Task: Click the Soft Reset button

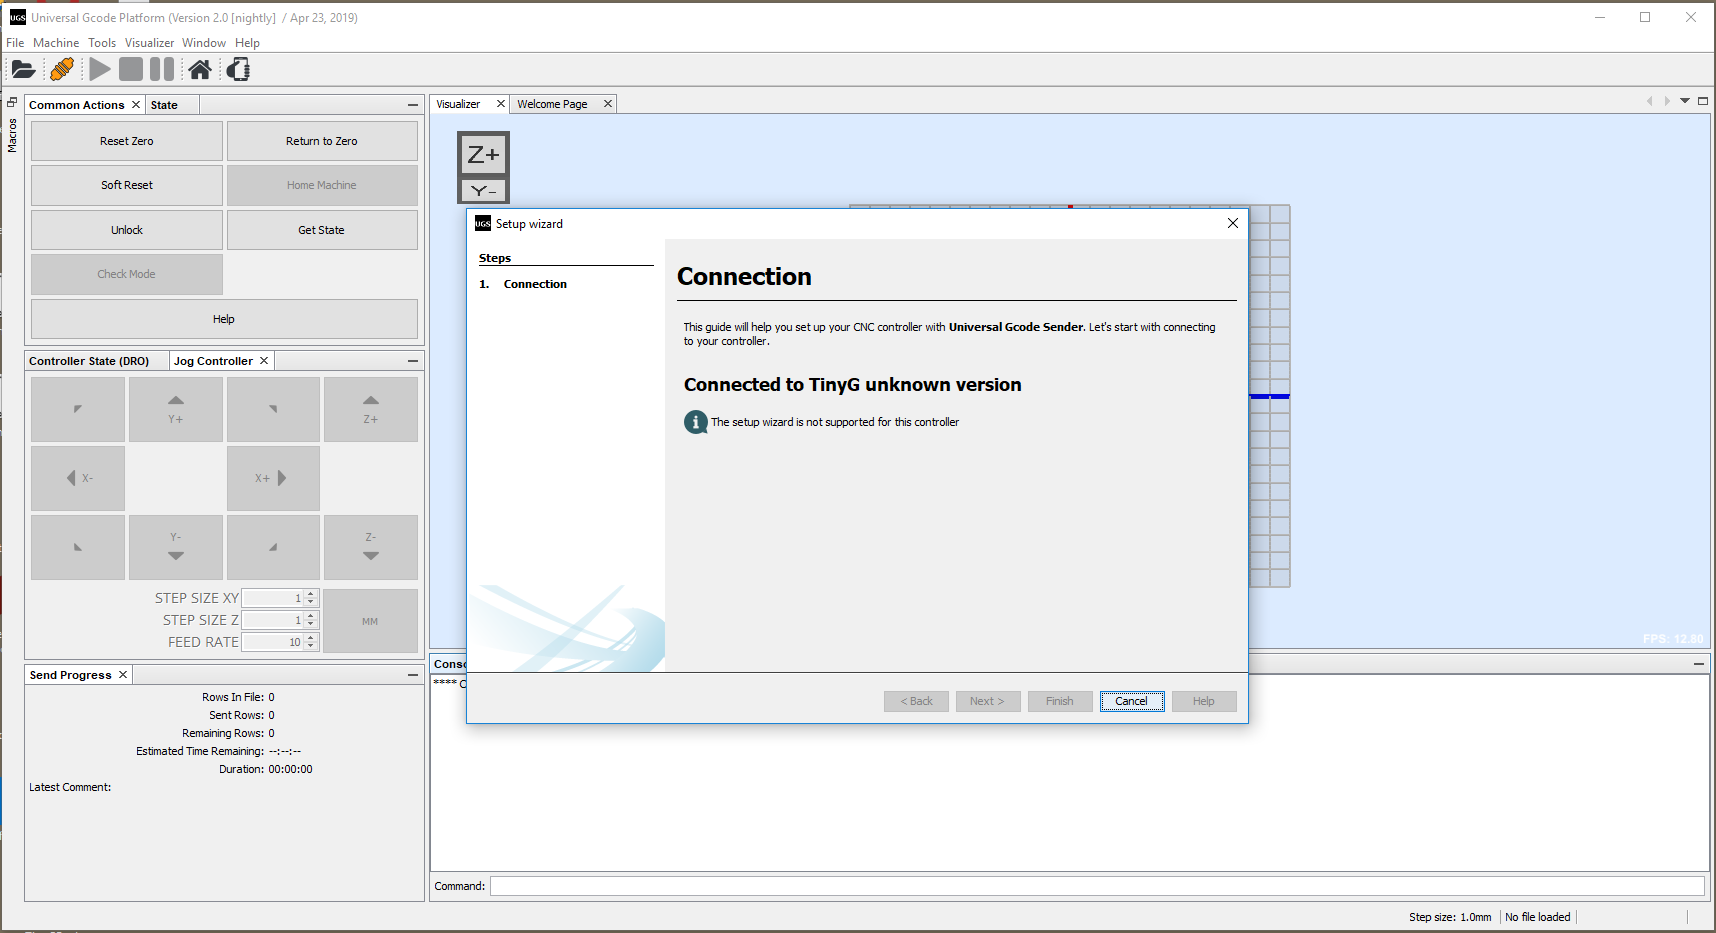Action: pyautogui.click(x=127, y=185)
